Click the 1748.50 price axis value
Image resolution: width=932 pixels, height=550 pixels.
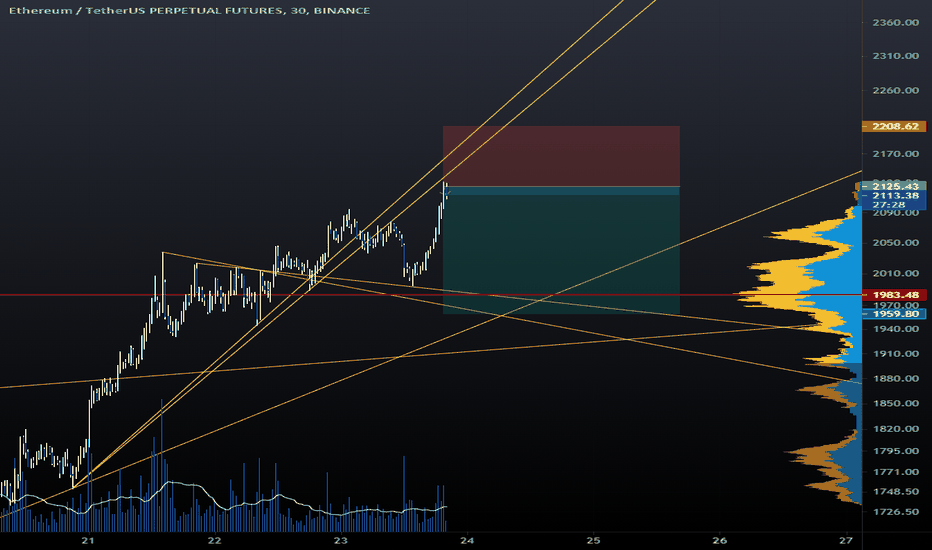pyautogui.click(x=896, y=492)
